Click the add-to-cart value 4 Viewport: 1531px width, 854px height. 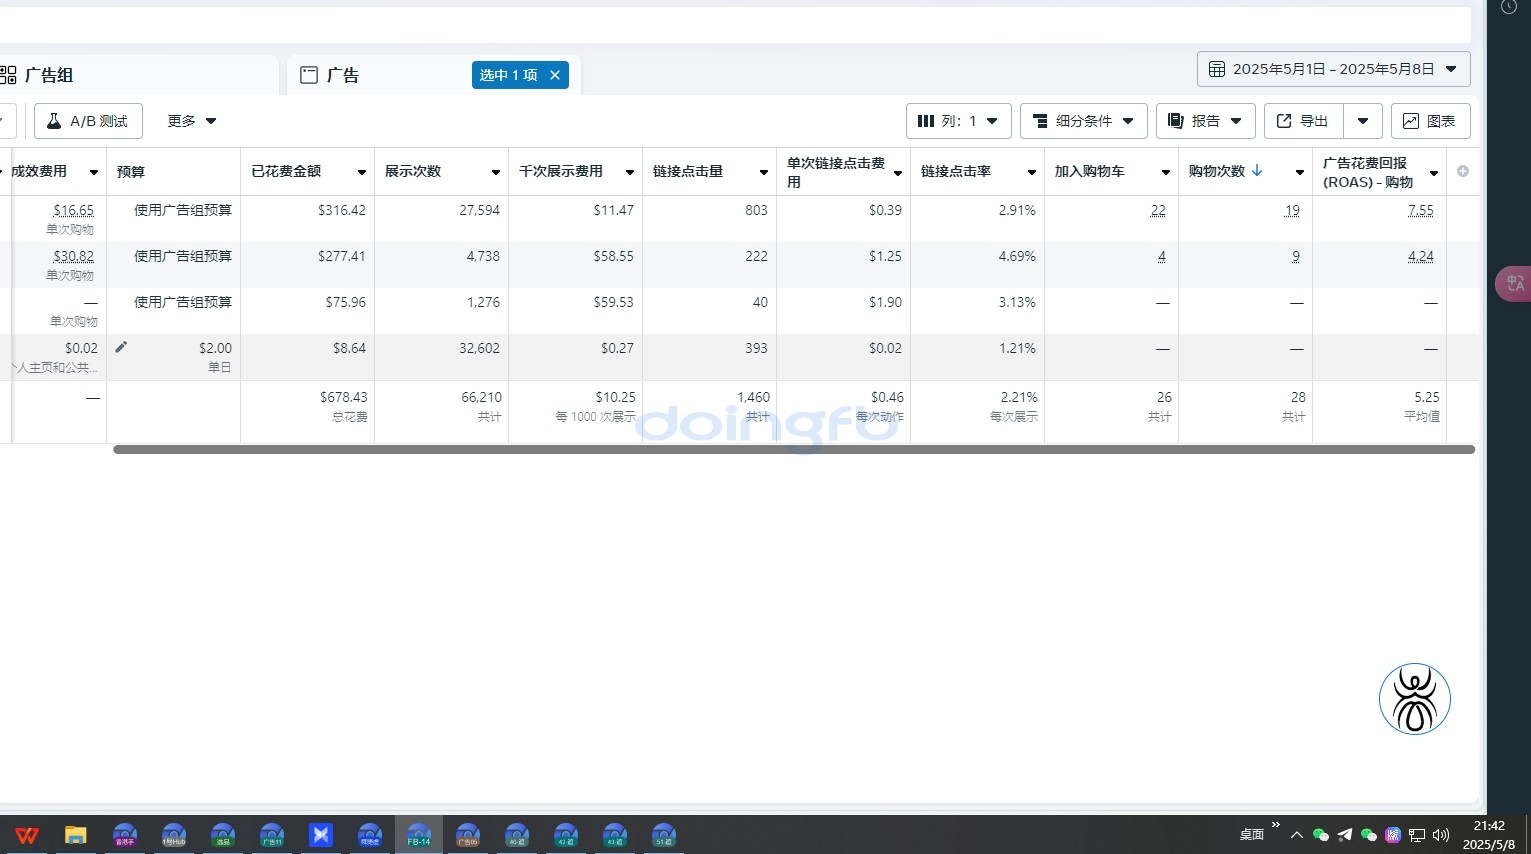pos(1162,256)
